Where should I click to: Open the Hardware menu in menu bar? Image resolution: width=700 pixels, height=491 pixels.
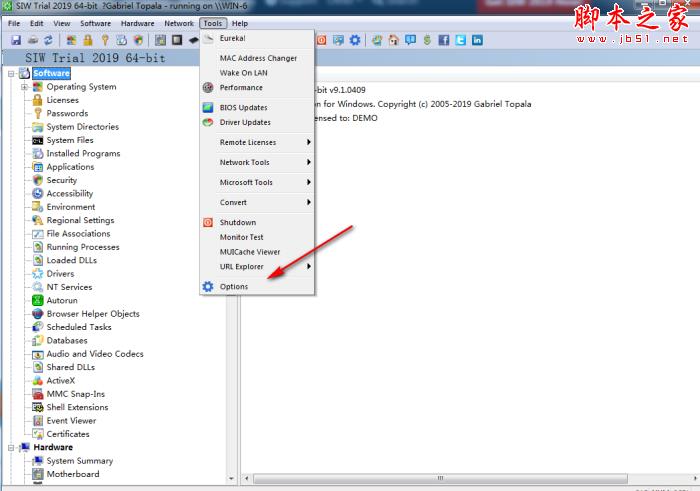tap(138, 23)
